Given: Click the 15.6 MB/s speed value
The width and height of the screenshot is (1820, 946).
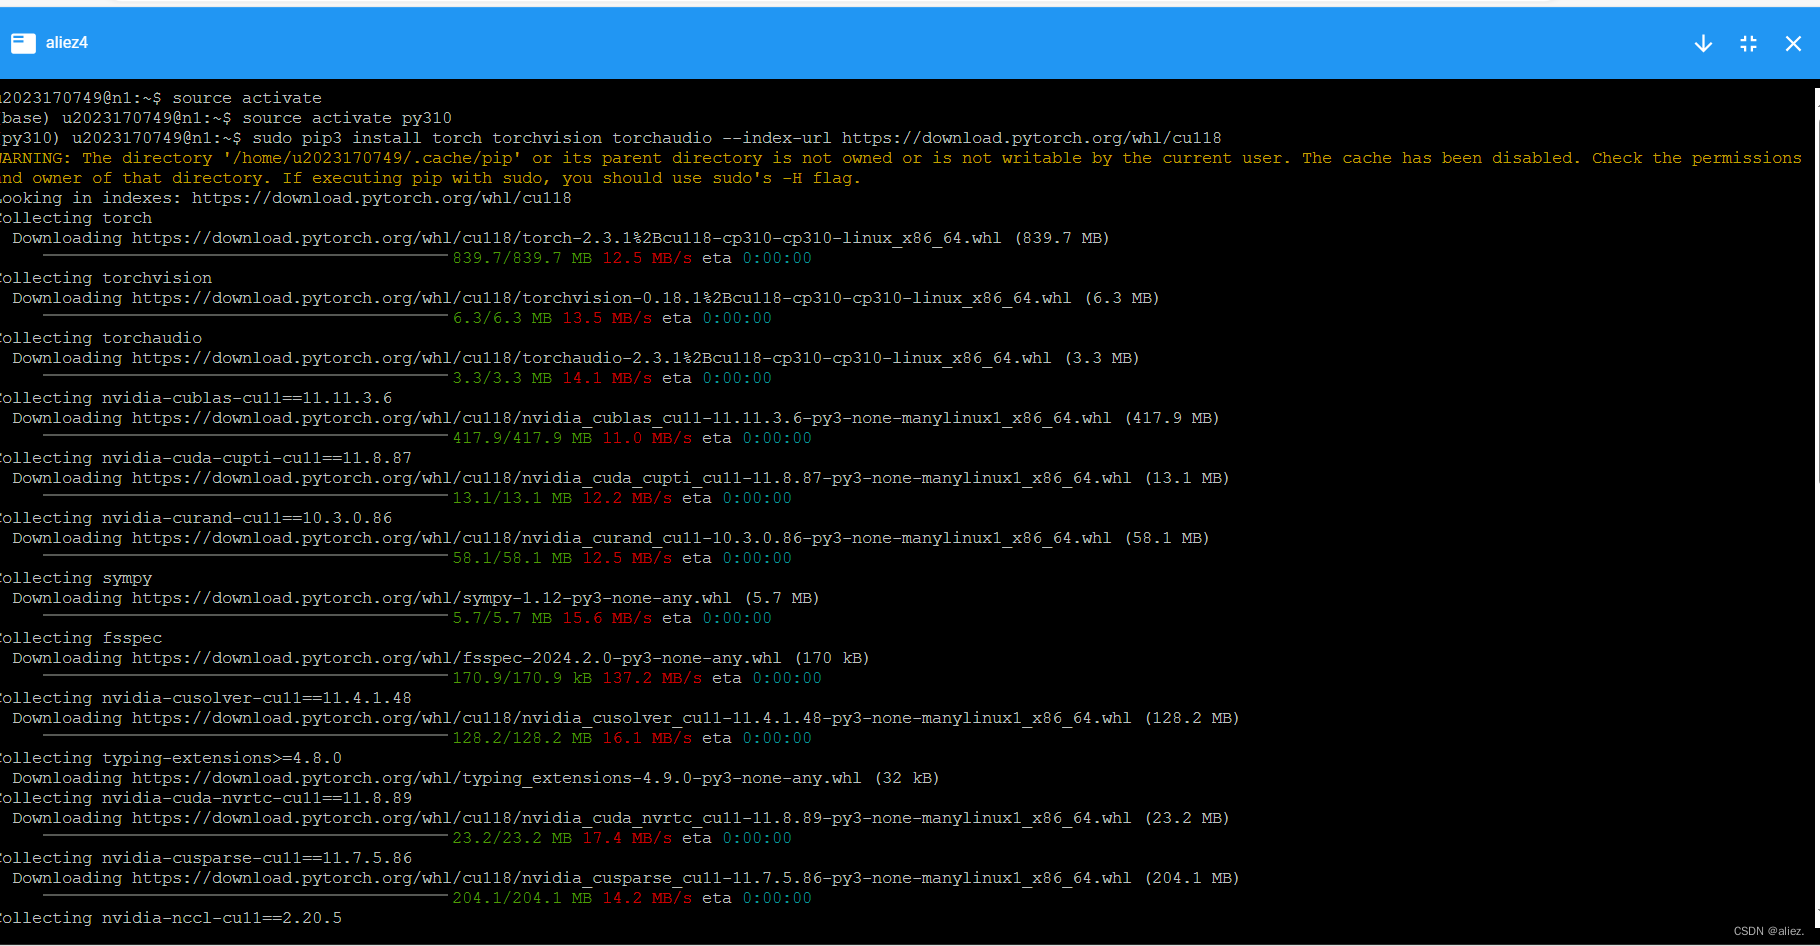Looking at the screenshot, I should pos(607,618).
